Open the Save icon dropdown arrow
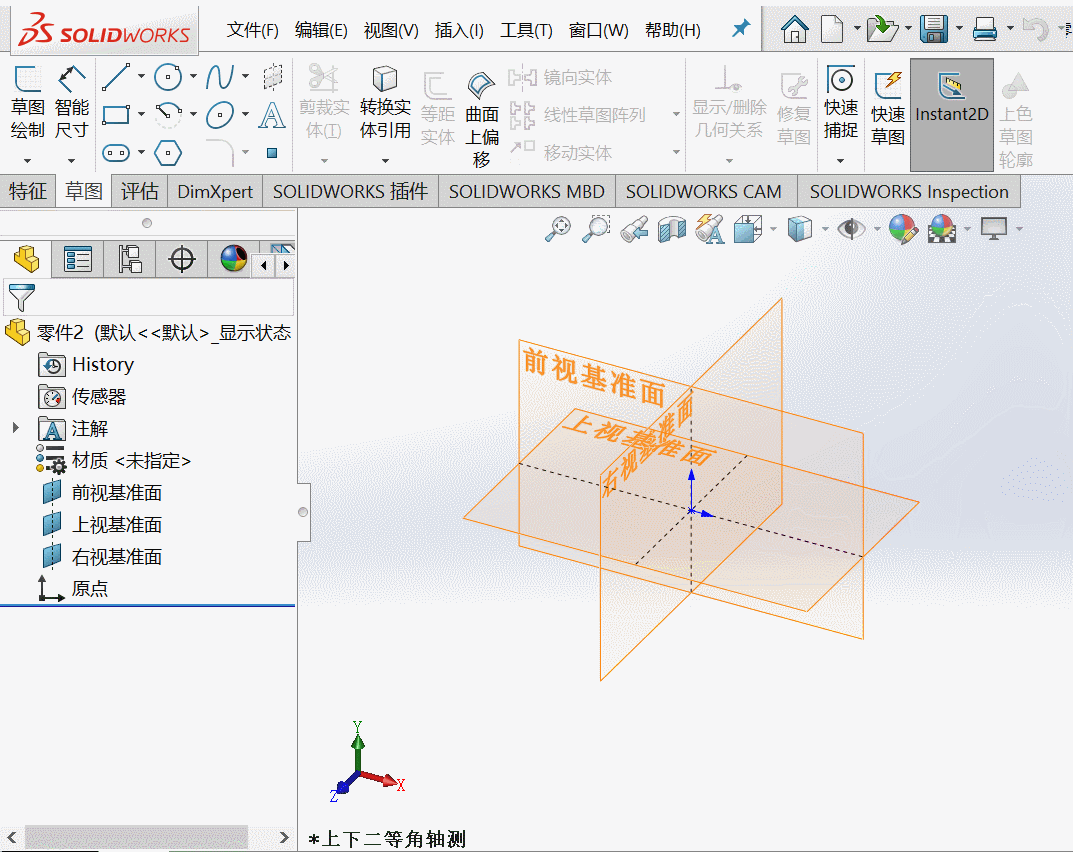Image resolution: width=1073 pixels, height=852 pixels. (x=959, y=29)
